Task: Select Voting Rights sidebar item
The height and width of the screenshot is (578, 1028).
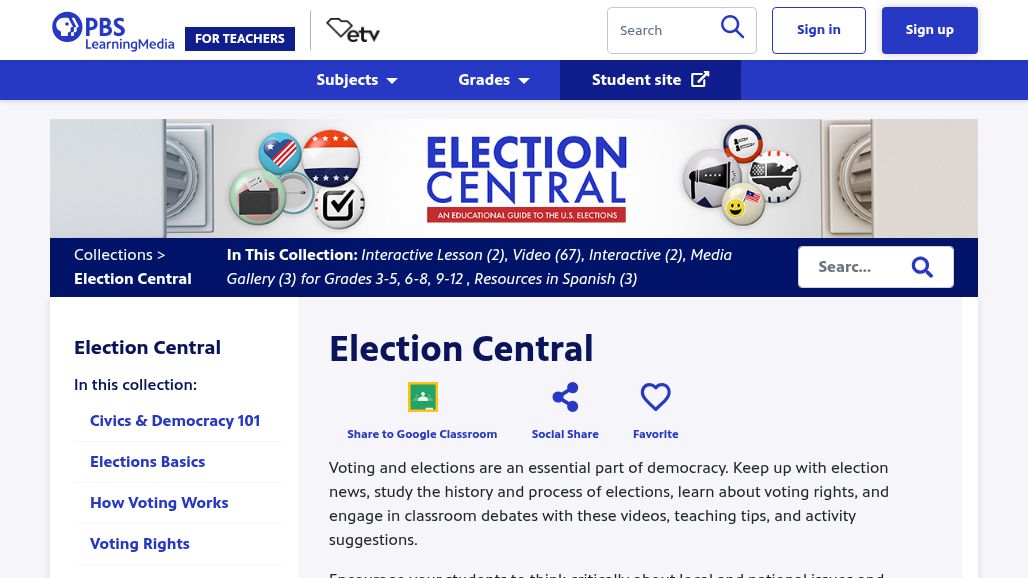Action: 140,544
